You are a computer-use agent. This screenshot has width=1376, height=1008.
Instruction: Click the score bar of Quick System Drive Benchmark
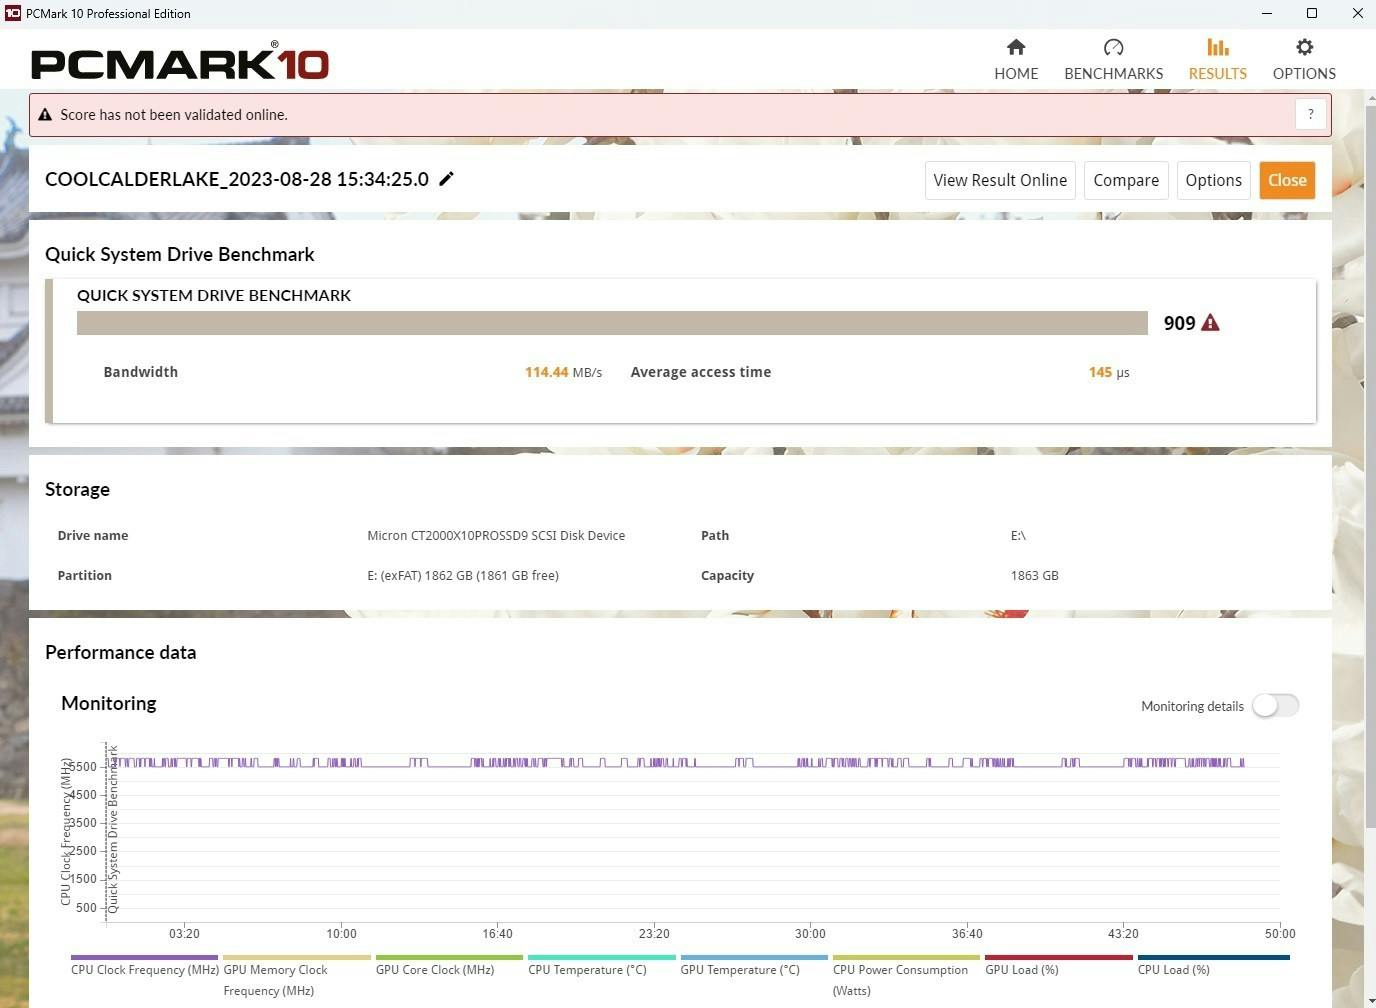612,323
